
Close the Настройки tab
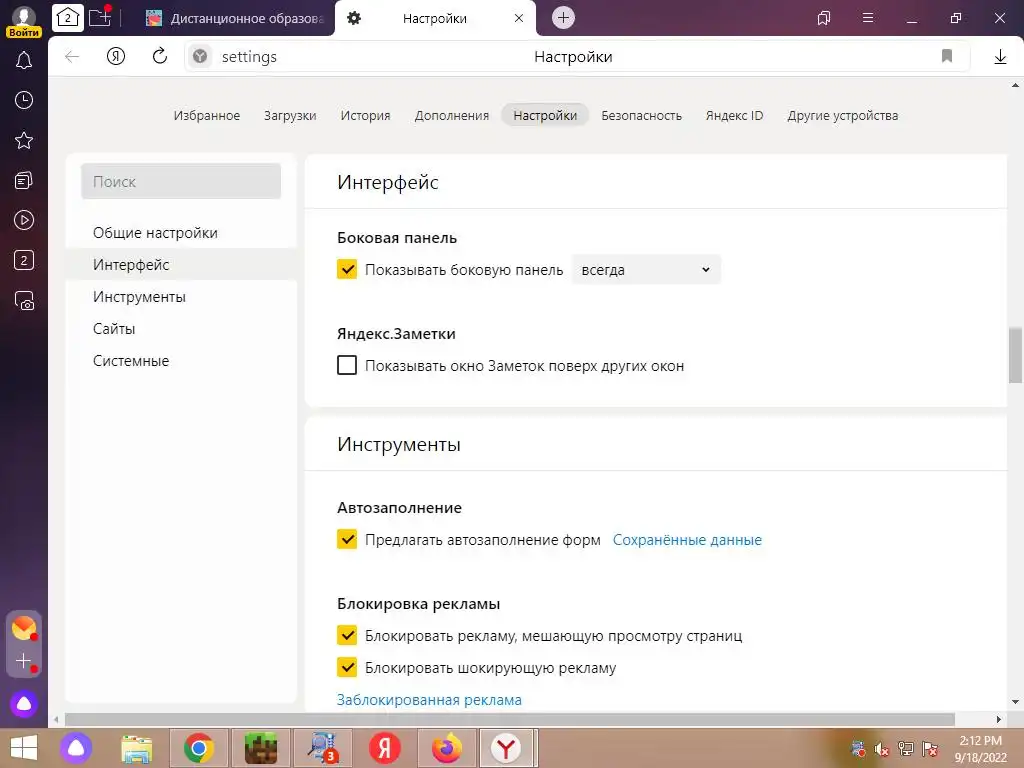(519, 18)
